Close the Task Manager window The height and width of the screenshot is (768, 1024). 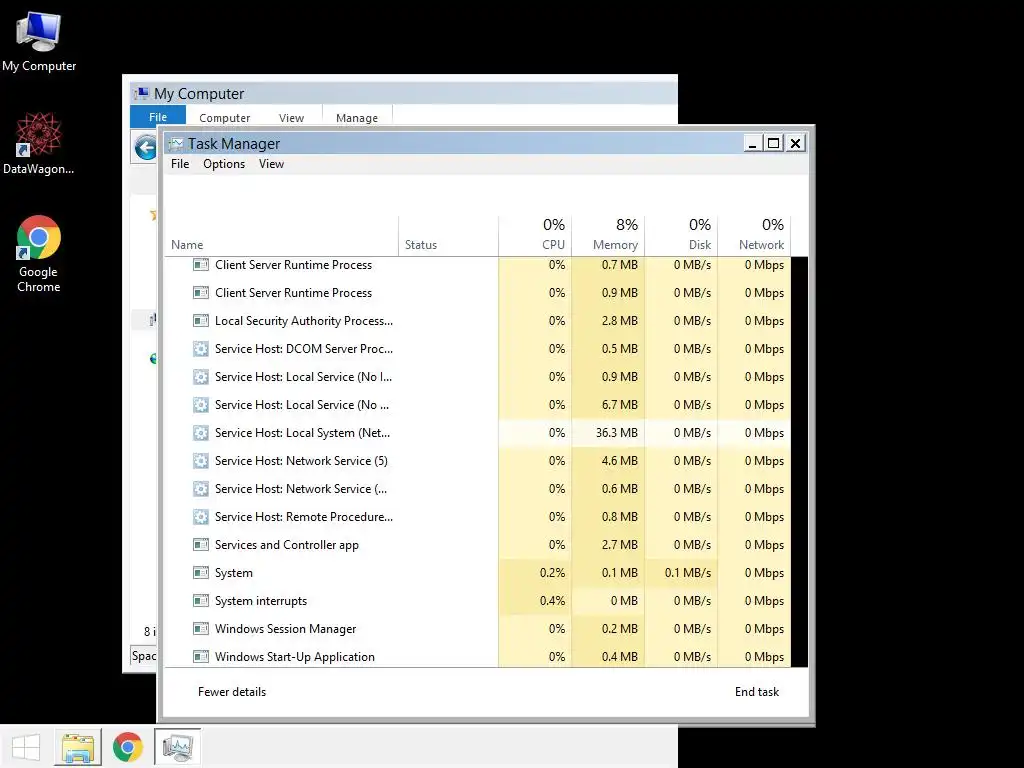[795, 143]
